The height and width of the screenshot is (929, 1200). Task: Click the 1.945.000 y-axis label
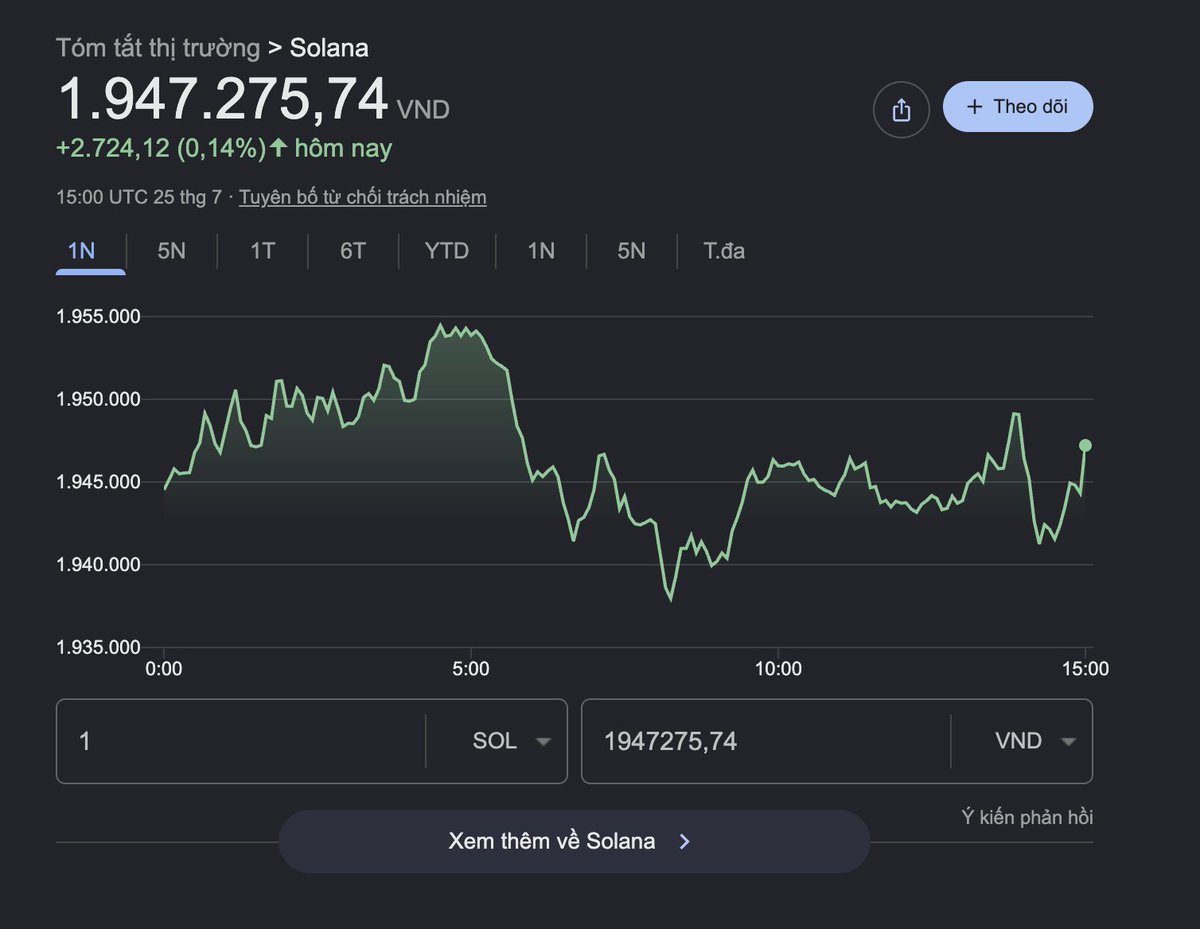99,482
